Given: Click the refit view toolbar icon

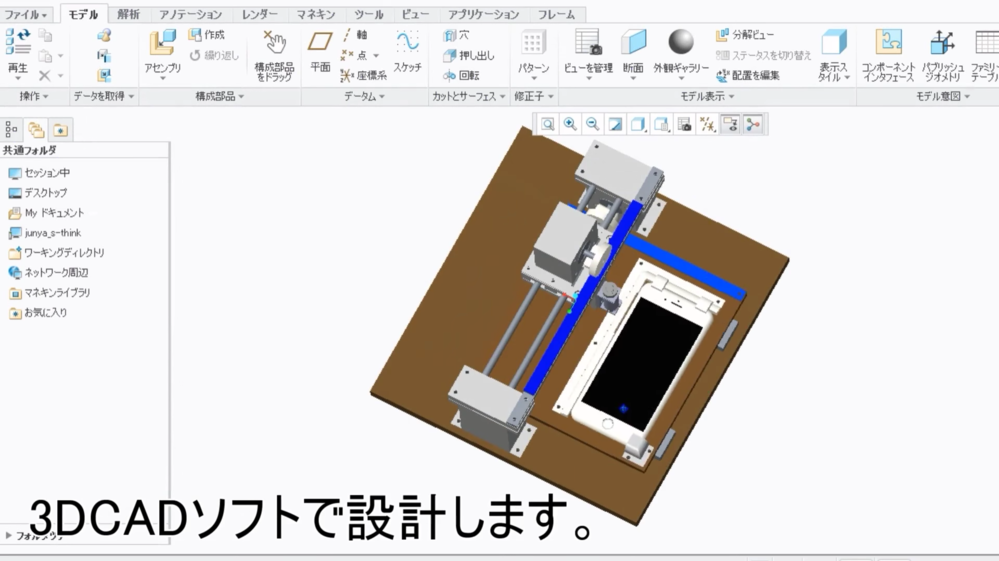Looking at the screenshot, I should pos(548,125).
